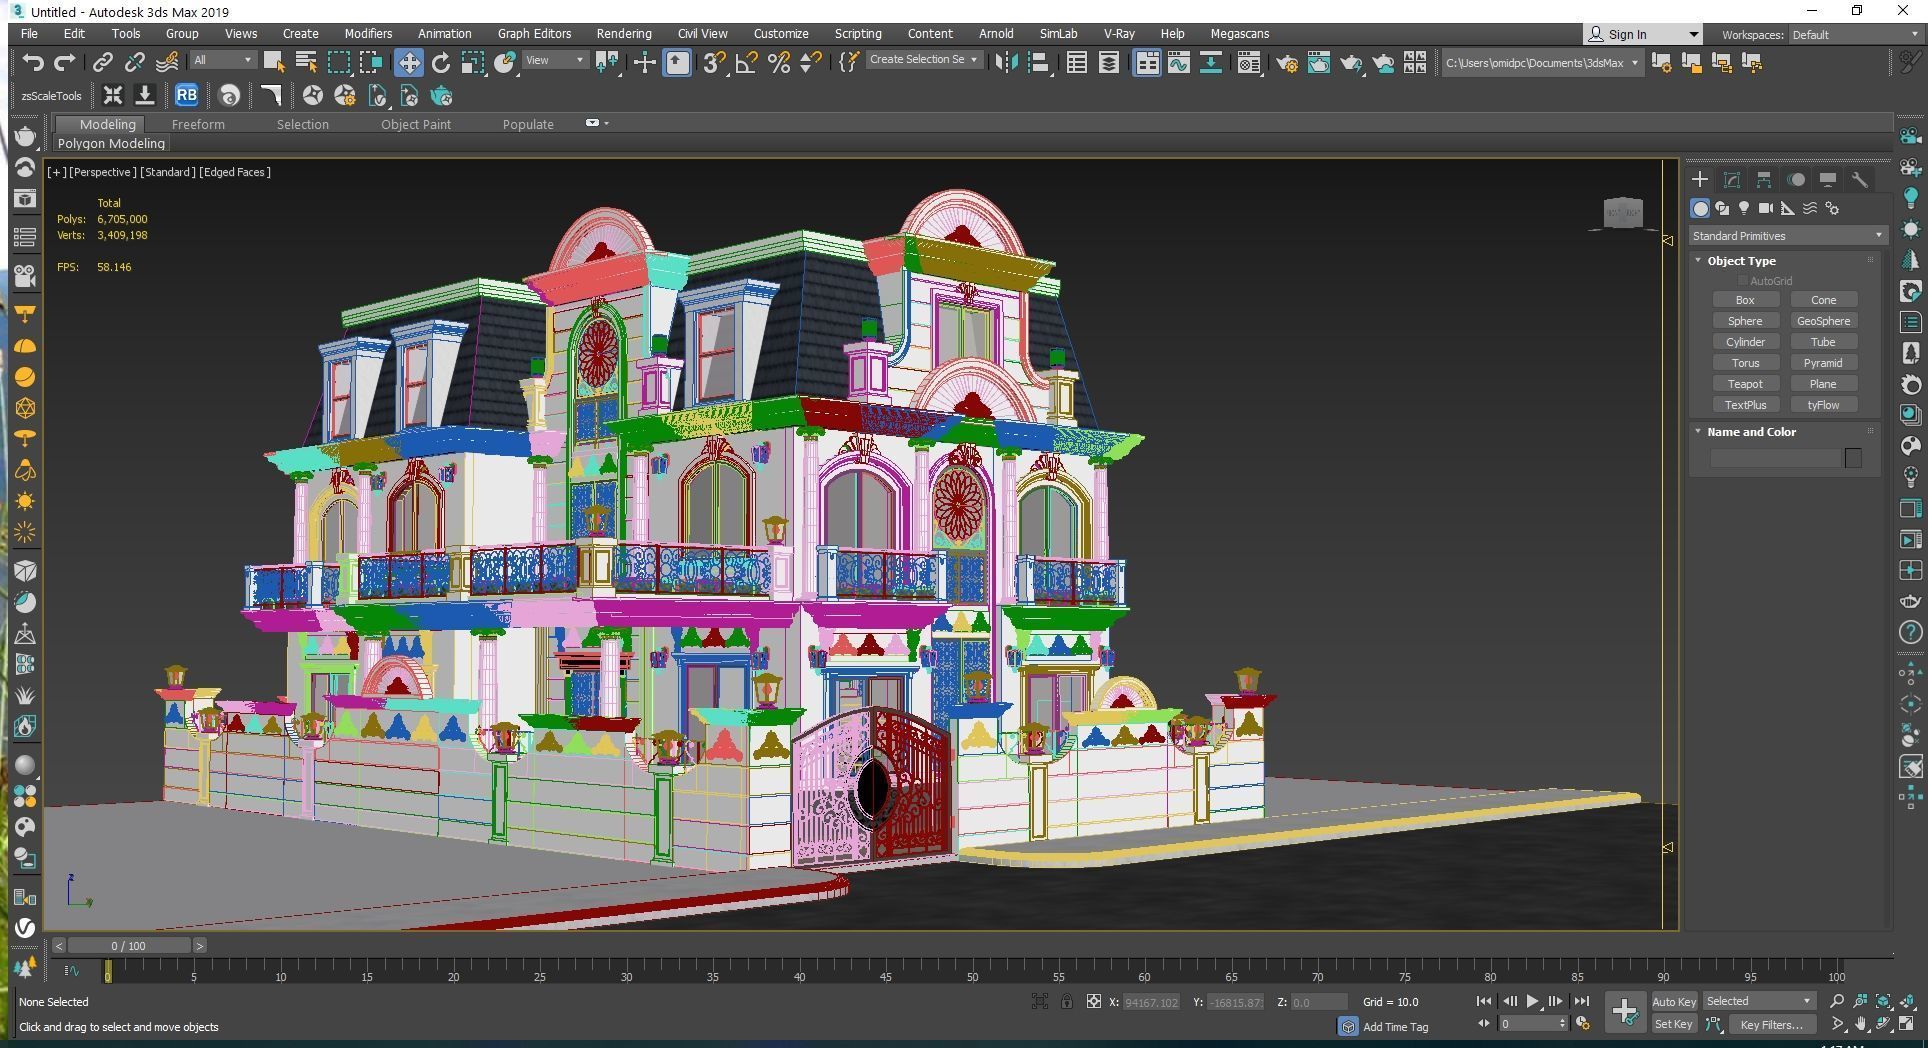The width and height of the screenshot is (1928, 1048).
Task: Click the time slider 0 / 100 handle
Action: click(128, 945)
